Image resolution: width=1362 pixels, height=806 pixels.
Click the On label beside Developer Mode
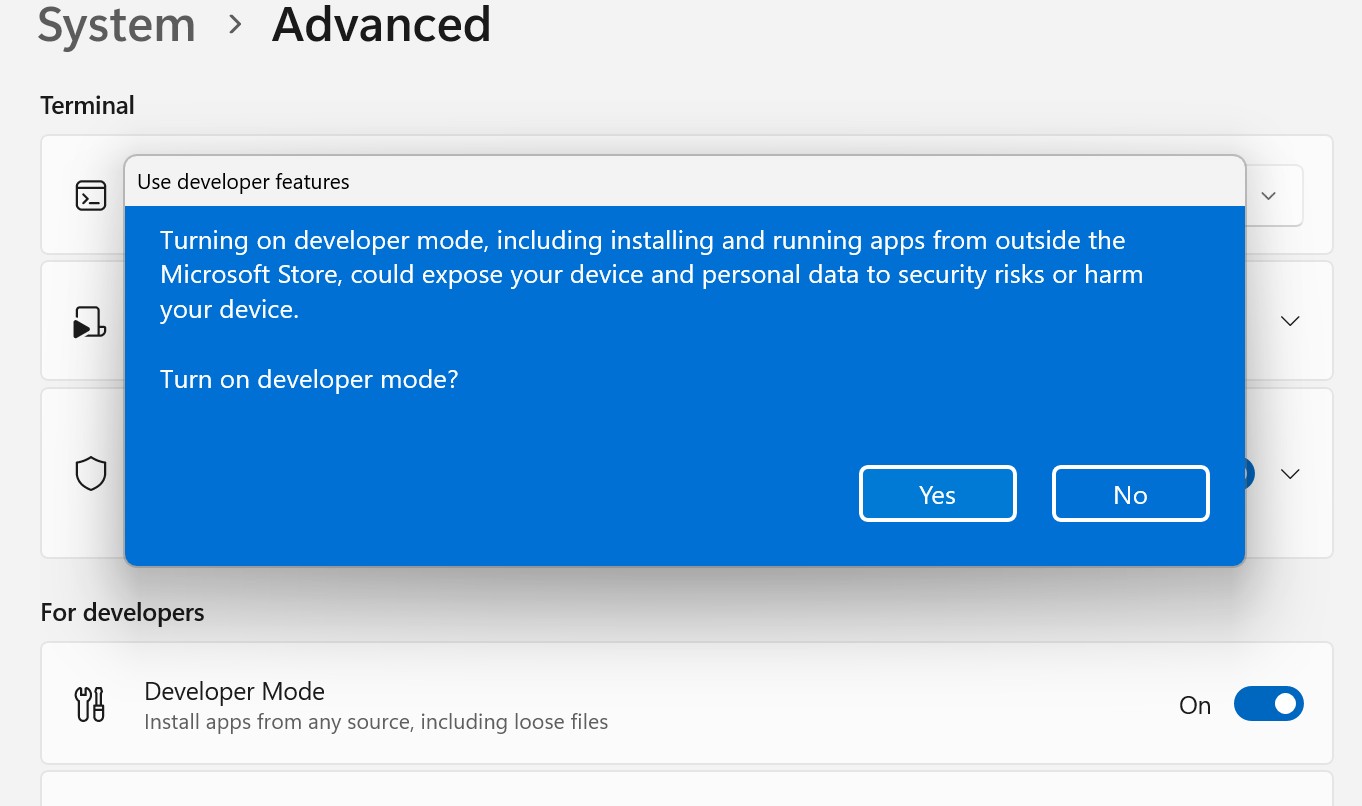[x=1194, y=705]
